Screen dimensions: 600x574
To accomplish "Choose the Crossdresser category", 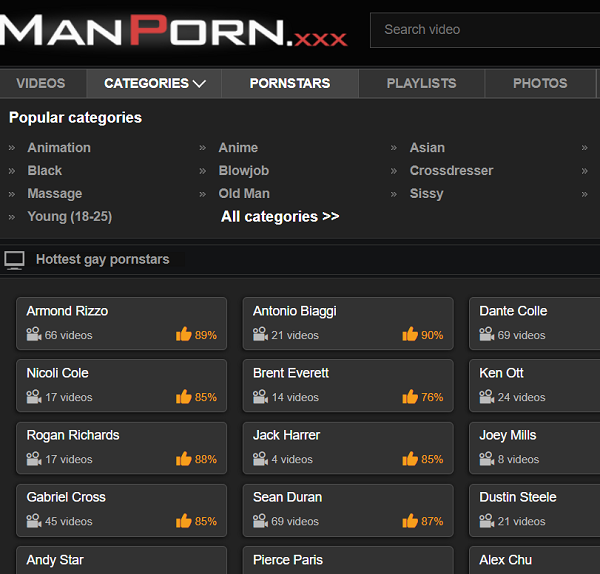I will coord(451,171).
